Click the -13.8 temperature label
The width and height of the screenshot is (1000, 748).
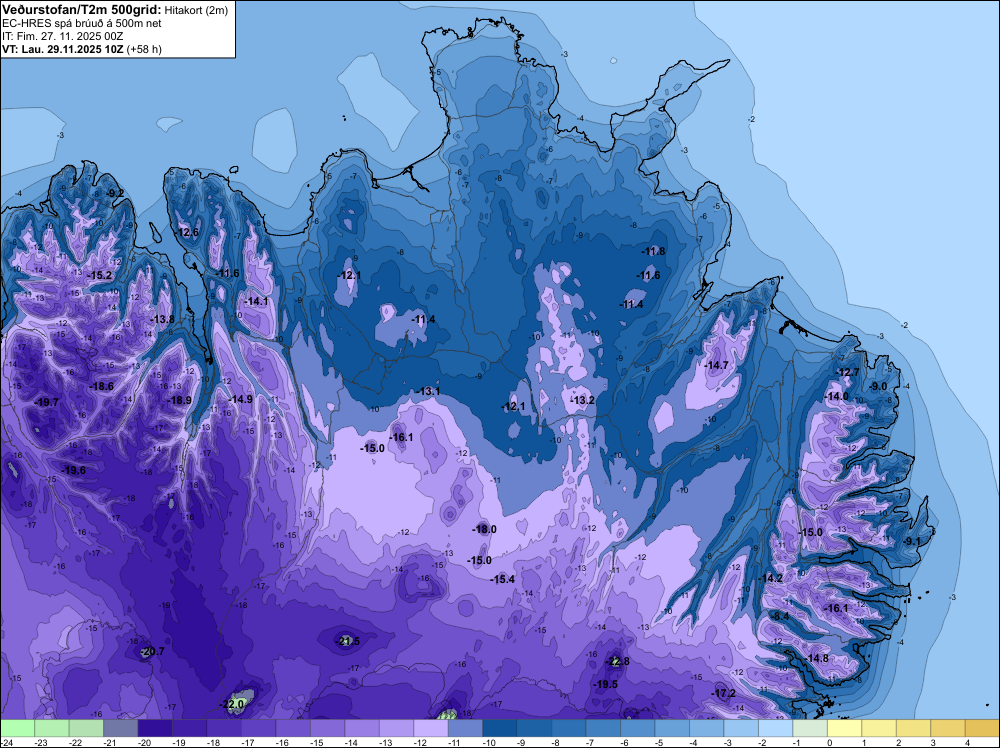point(163,319)
